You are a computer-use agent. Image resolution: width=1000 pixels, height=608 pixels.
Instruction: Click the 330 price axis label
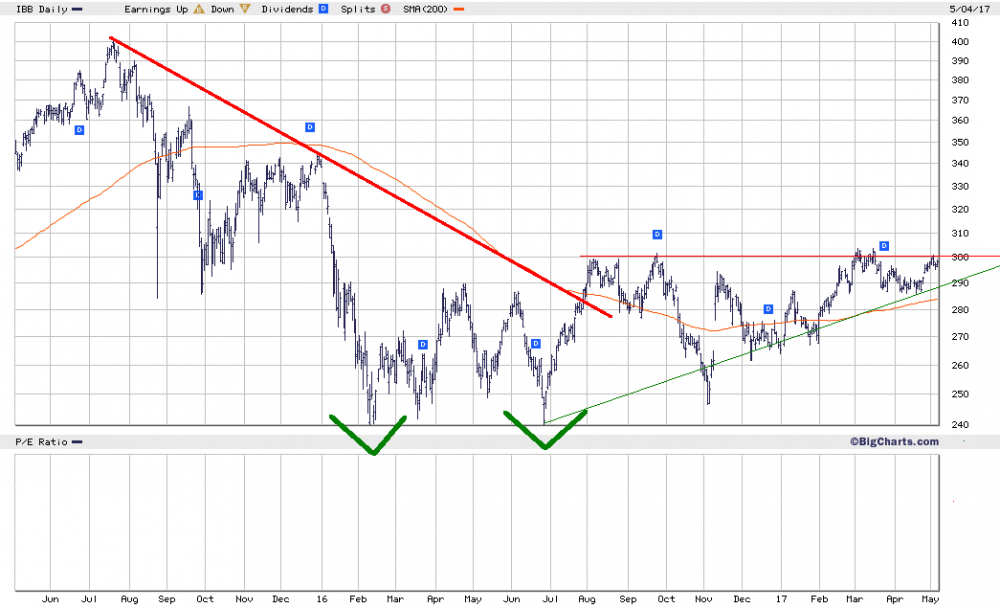(x=960, y=186)
